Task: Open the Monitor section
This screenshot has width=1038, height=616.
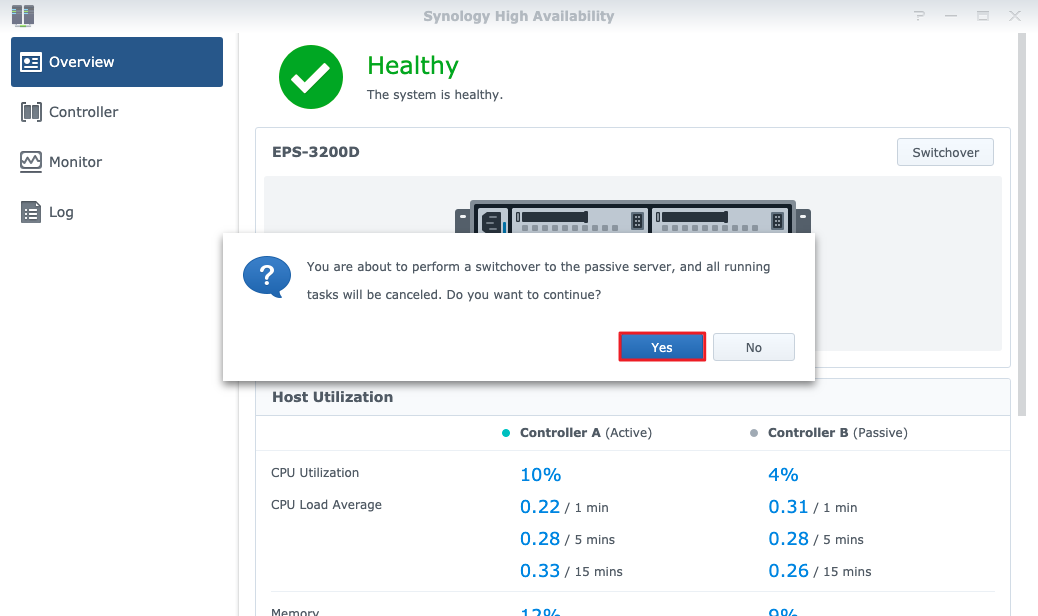Action: pos(117,162)
